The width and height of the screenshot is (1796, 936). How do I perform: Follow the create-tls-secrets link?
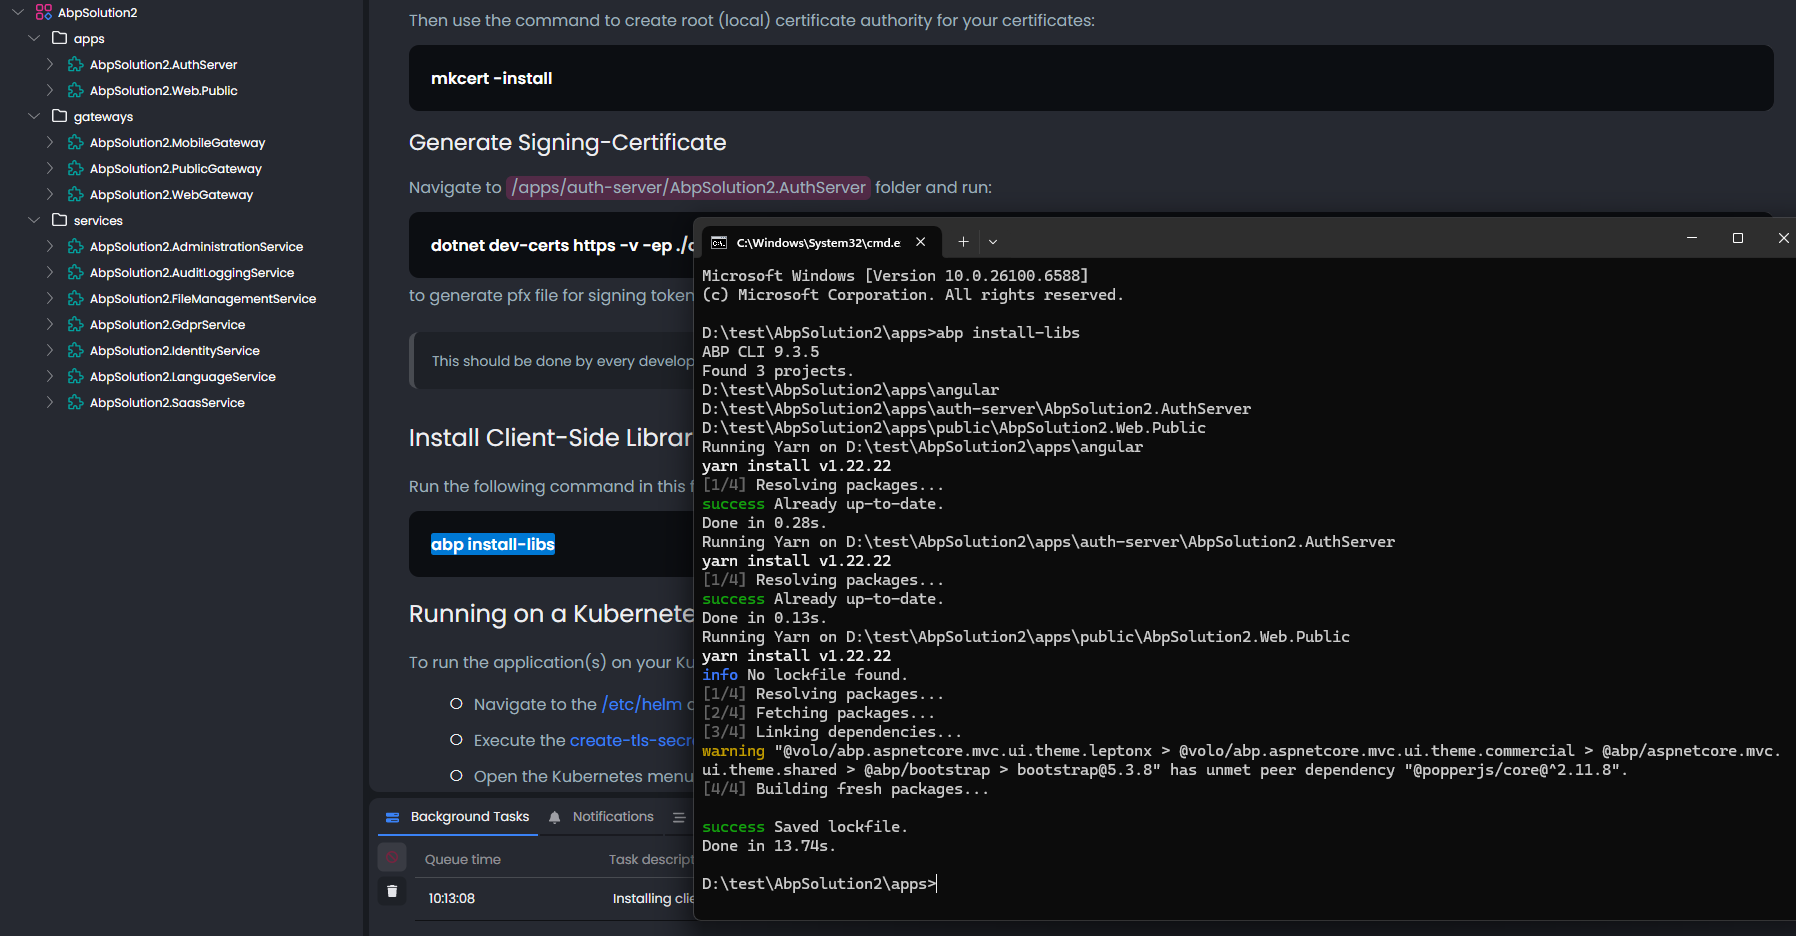[630, 740]
